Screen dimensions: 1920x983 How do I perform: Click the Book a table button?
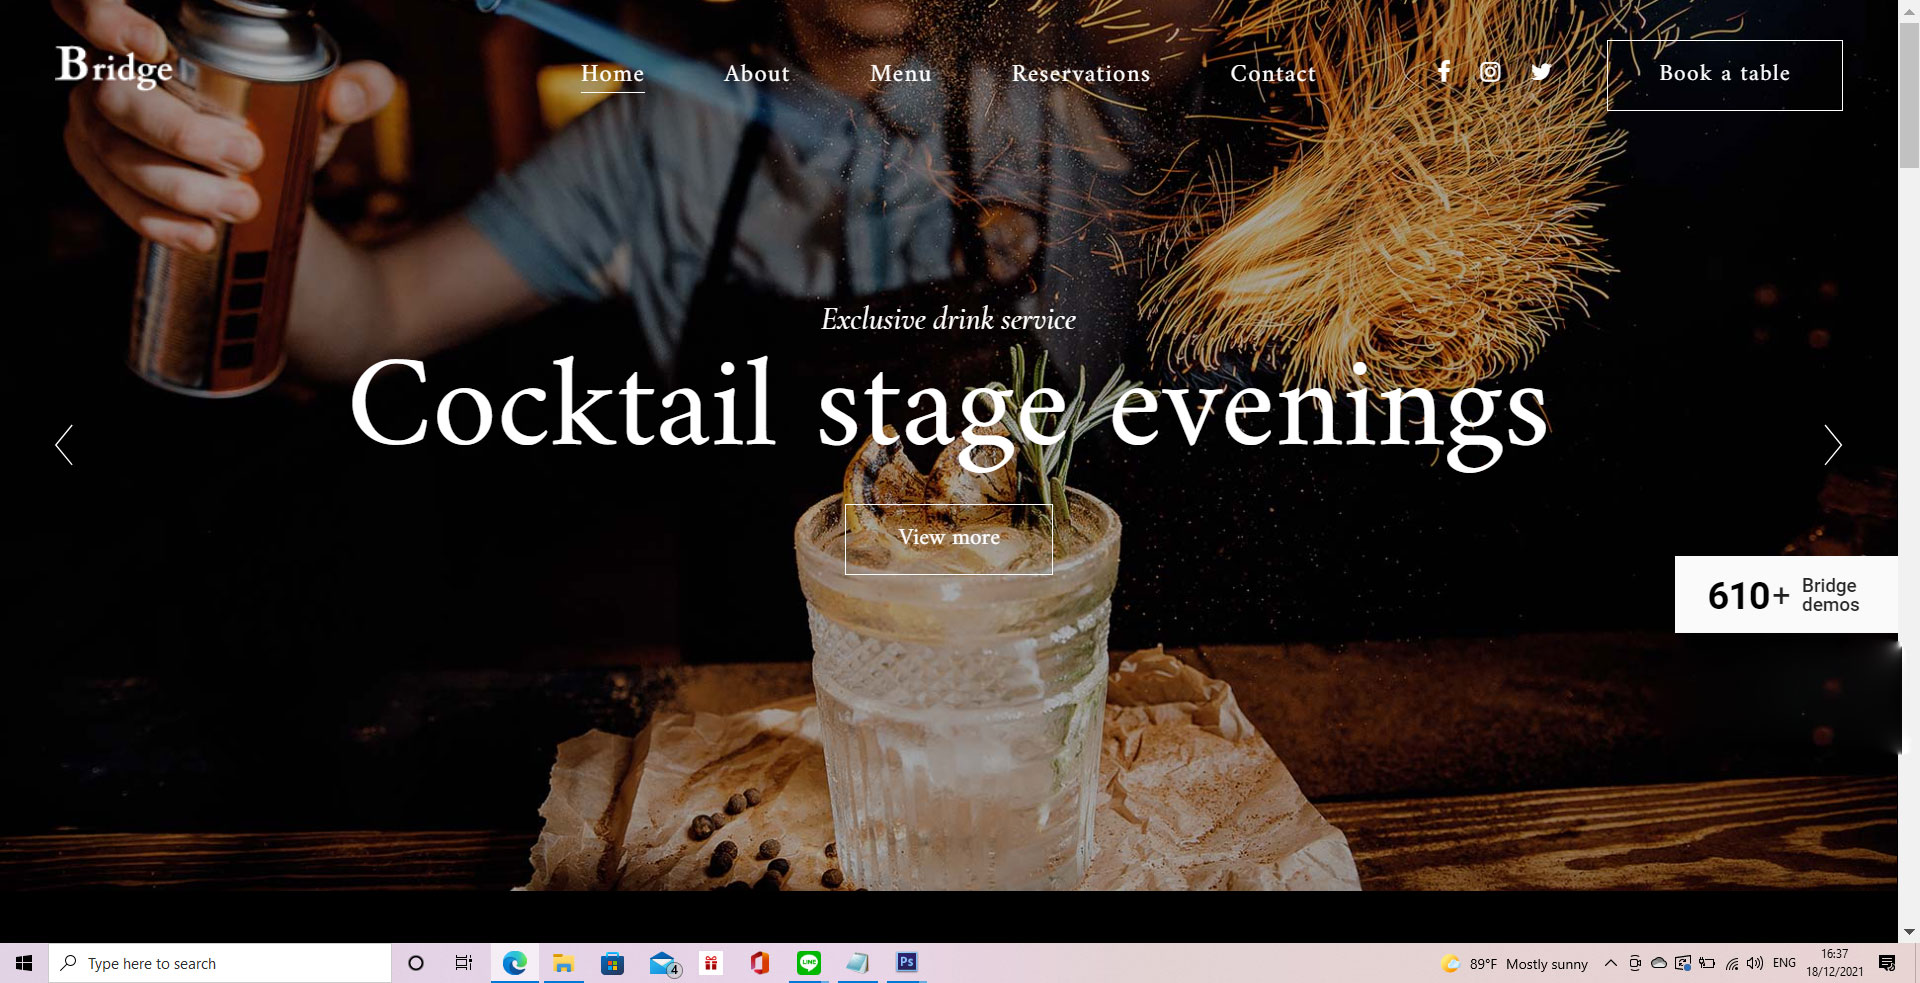(1725, 75)
